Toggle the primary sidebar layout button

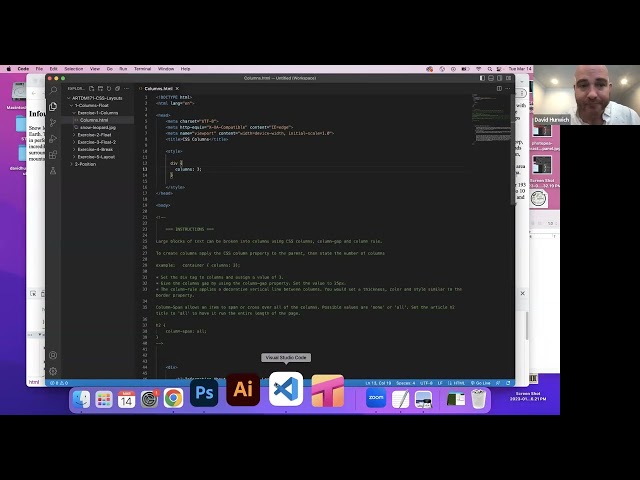click(482, 78)
